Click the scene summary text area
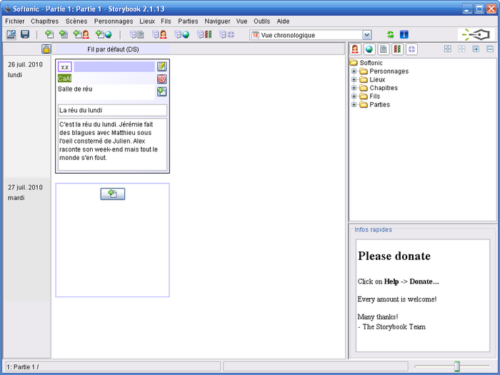 [112, 144]
